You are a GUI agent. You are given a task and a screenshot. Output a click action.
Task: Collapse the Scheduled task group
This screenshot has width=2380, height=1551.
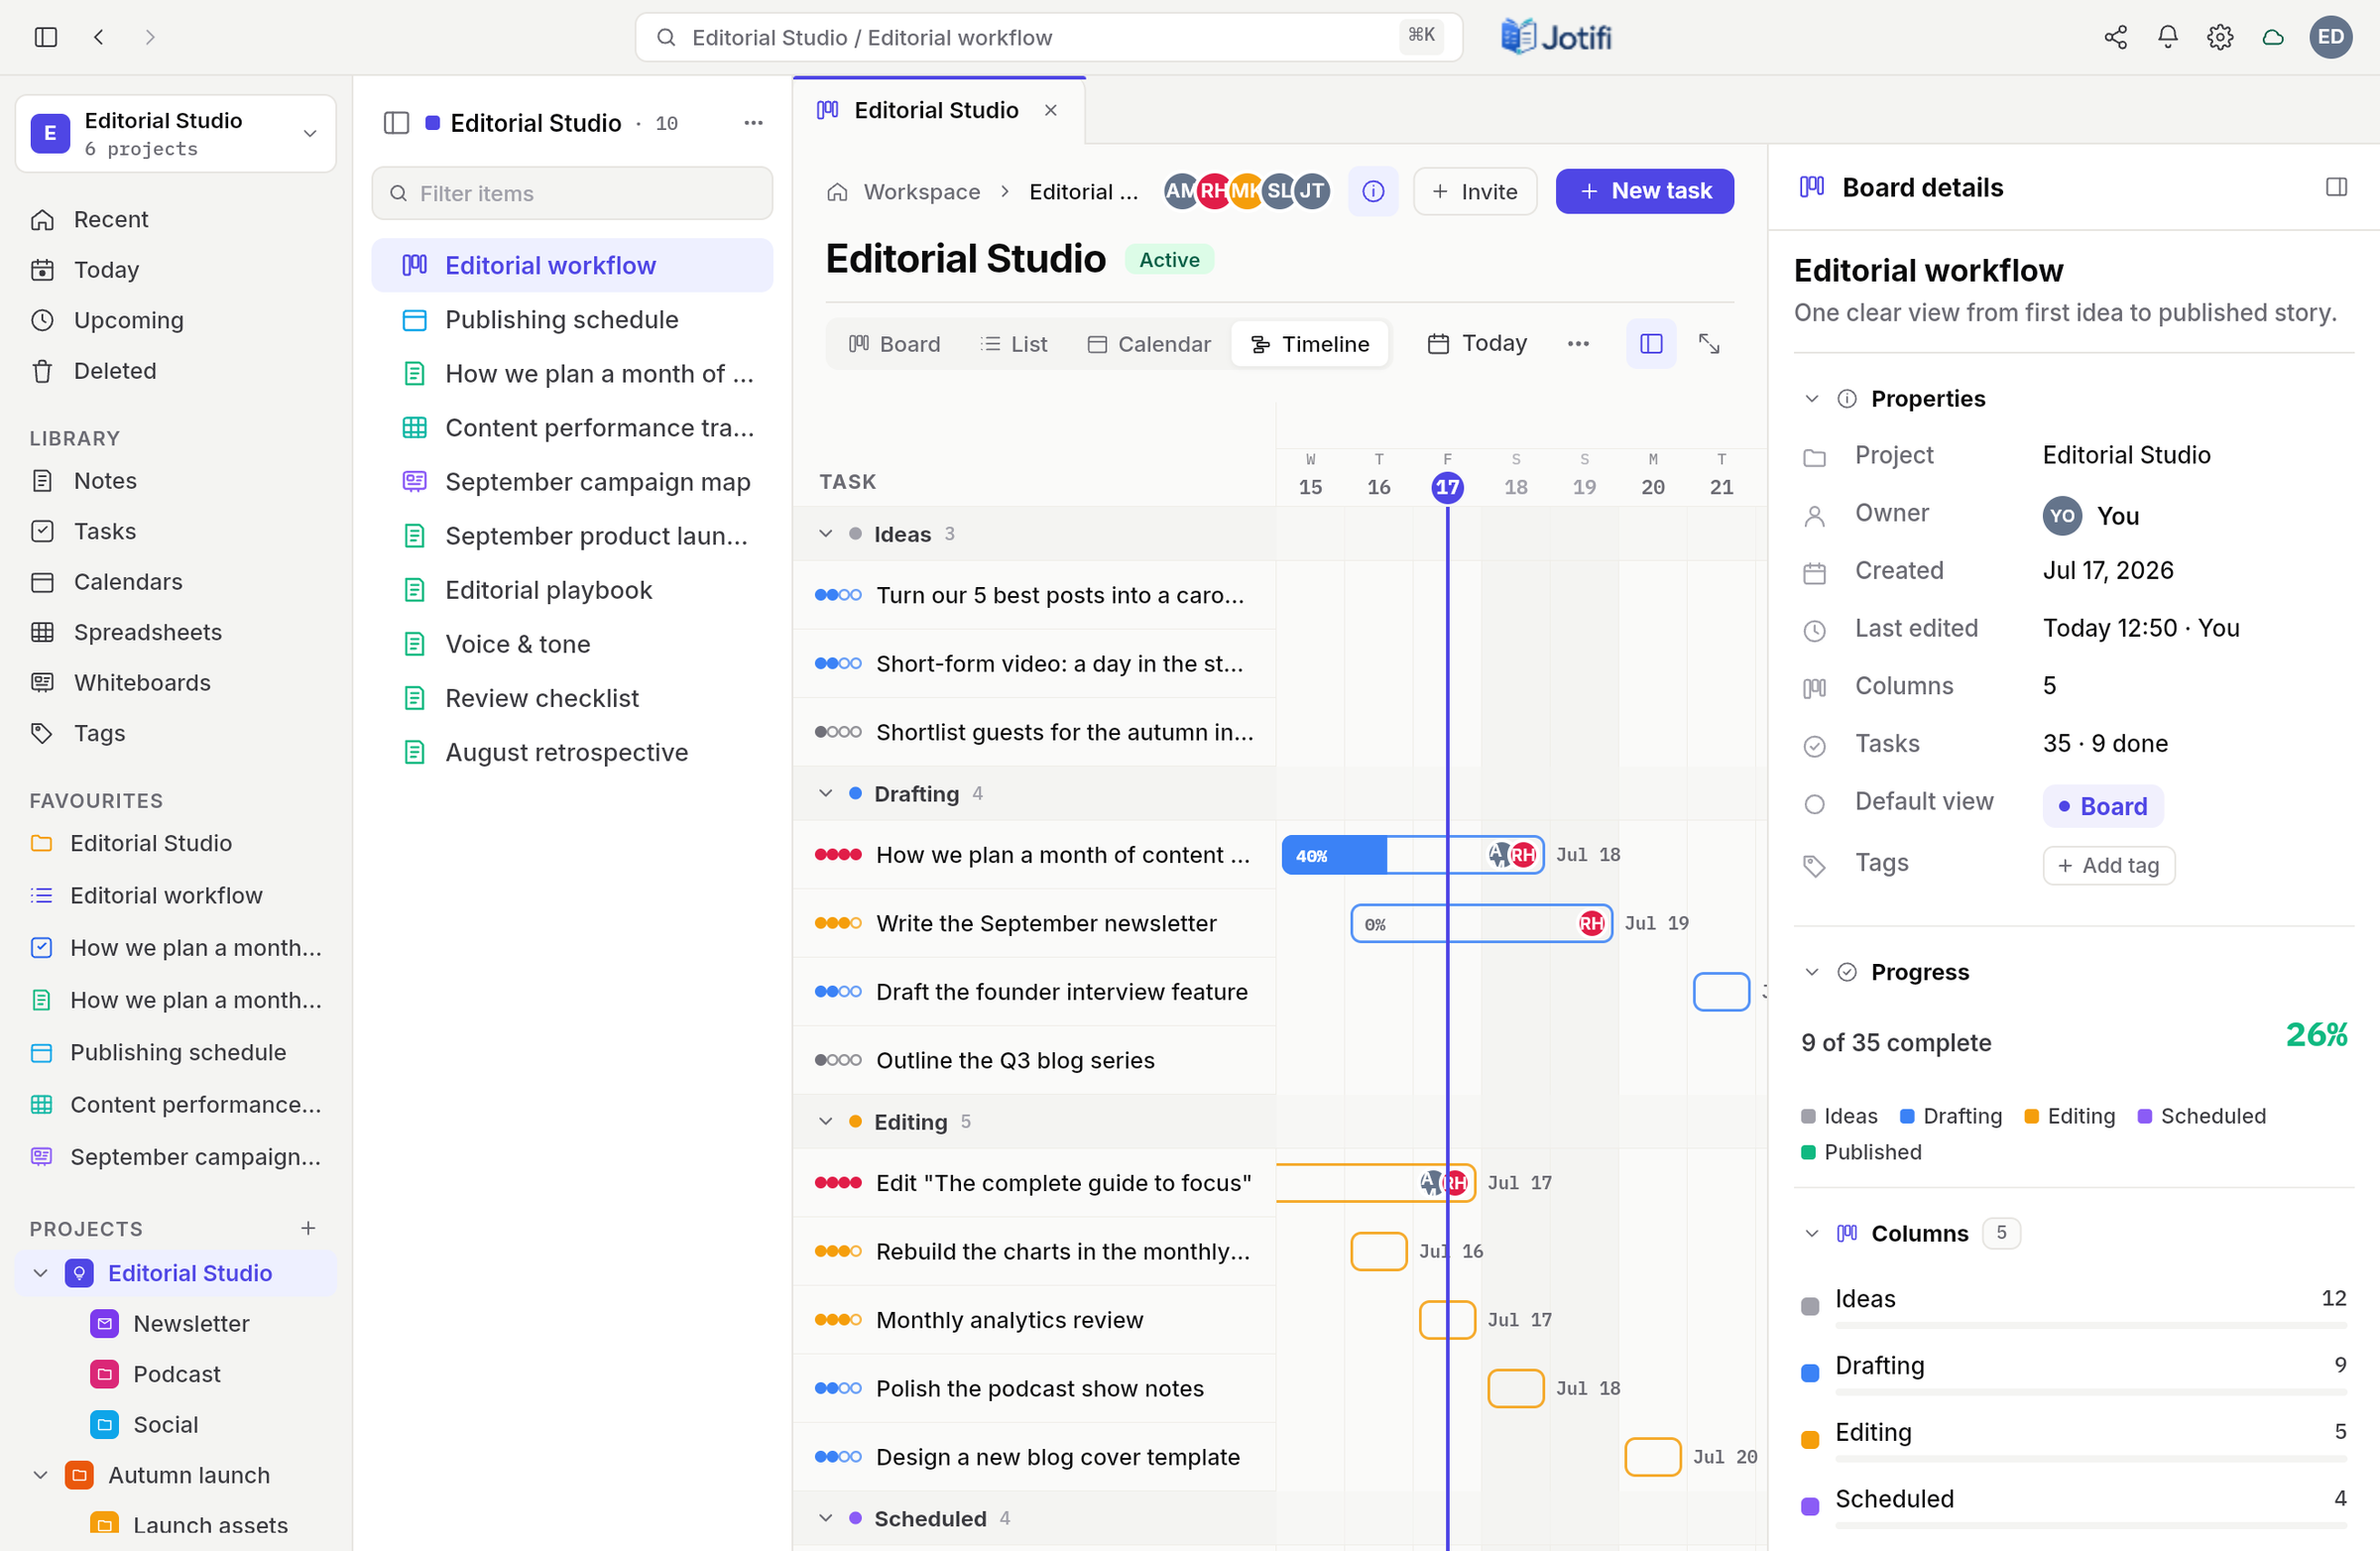[x=825, y=1518]
